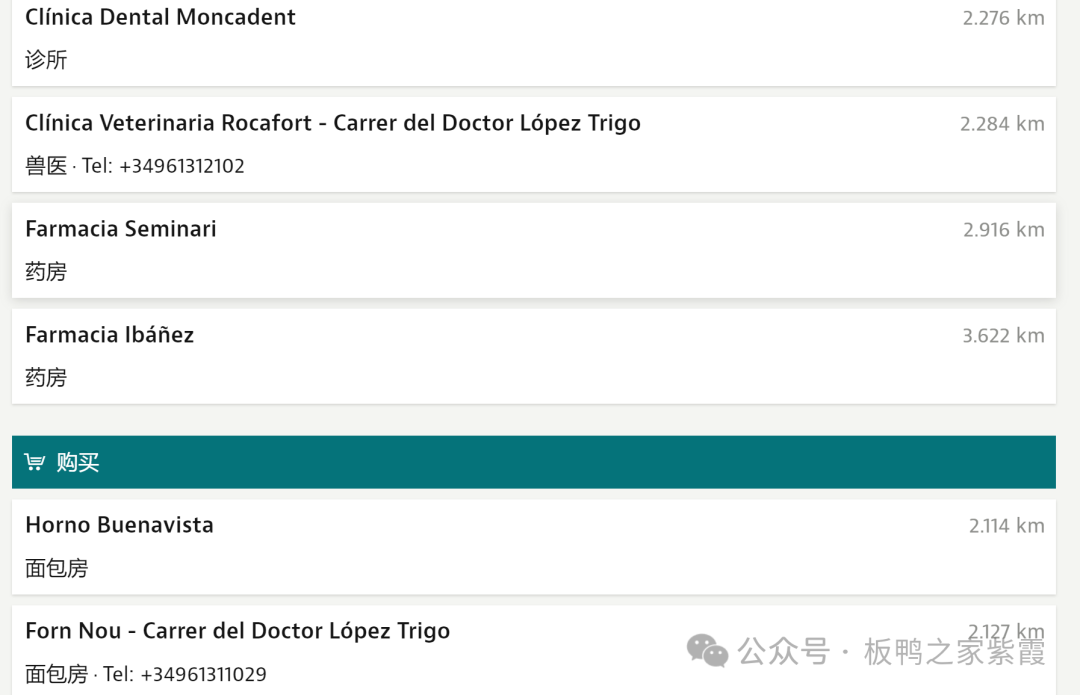
Task: Open the Farmacia Seminari listing
Action: coord(121,229)
